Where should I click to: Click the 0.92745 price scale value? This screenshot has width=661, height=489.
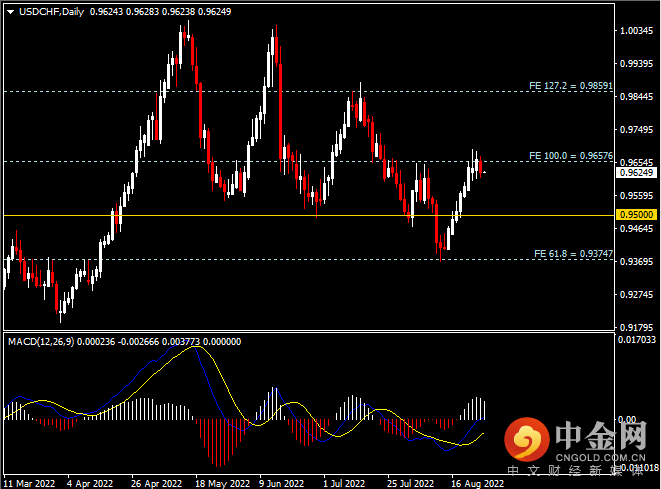coord(637,295)
